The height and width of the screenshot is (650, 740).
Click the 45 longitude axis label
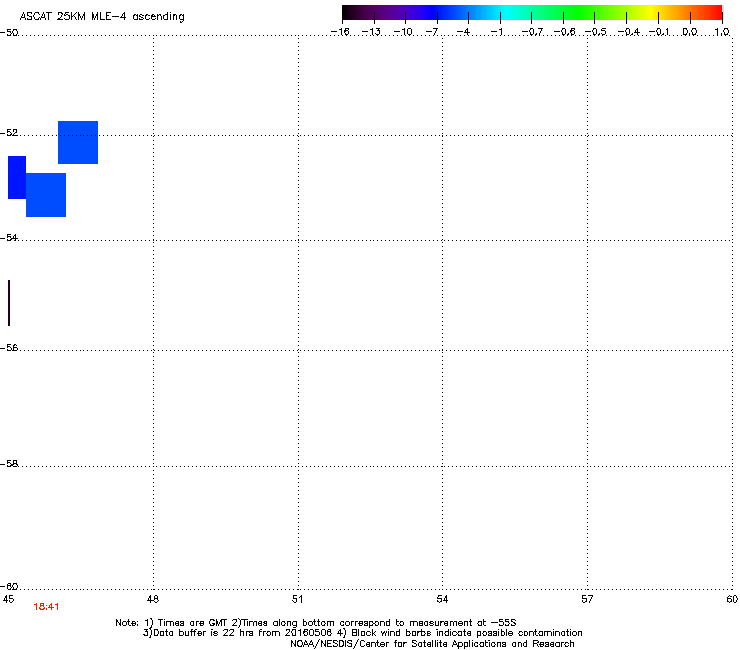tap(8, 599)
